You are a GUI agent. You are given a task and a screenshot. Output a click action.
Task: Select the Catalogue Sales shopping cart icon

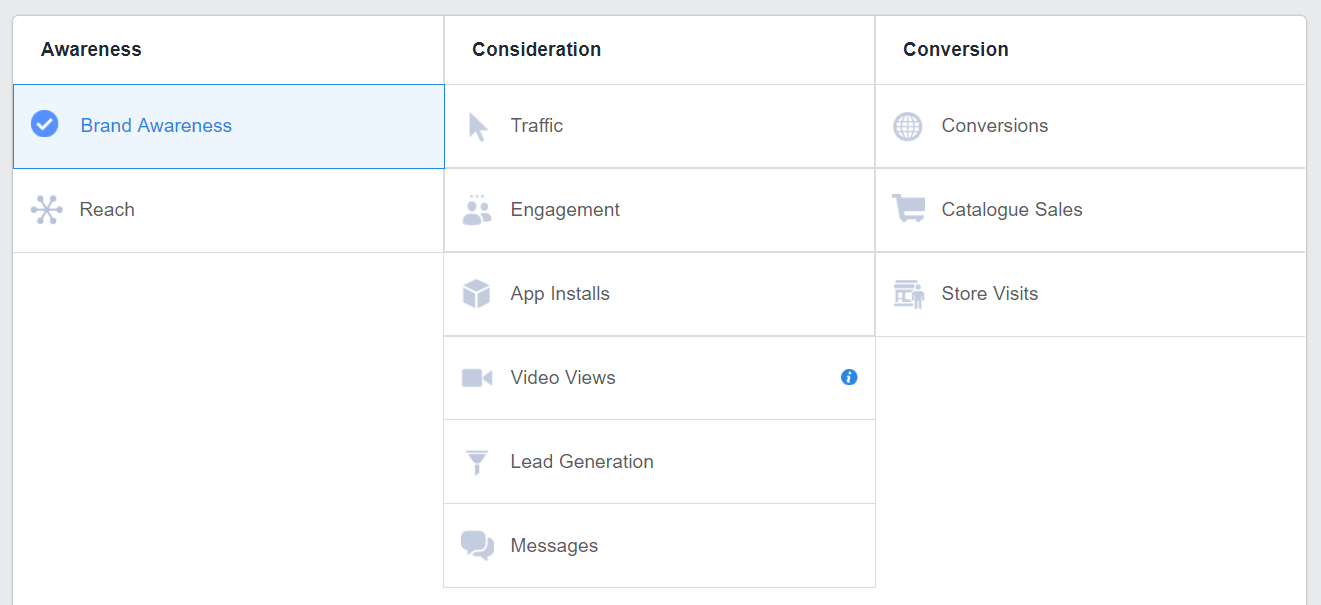pos(908,209)
